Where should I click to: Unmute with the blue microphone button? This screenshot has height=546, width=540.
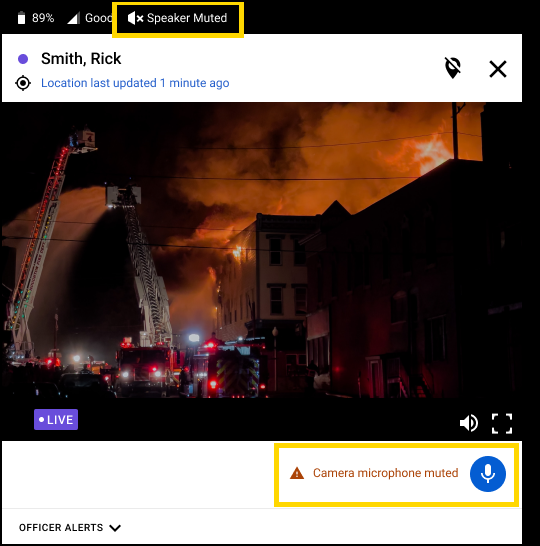click(x=488, y=474)
